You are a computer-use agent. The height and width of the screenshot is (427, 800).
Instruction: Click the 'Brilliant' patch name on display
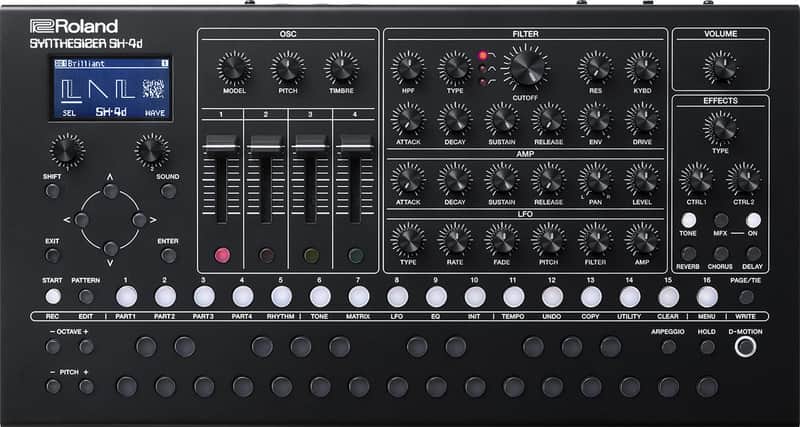(x=85, y=64)
